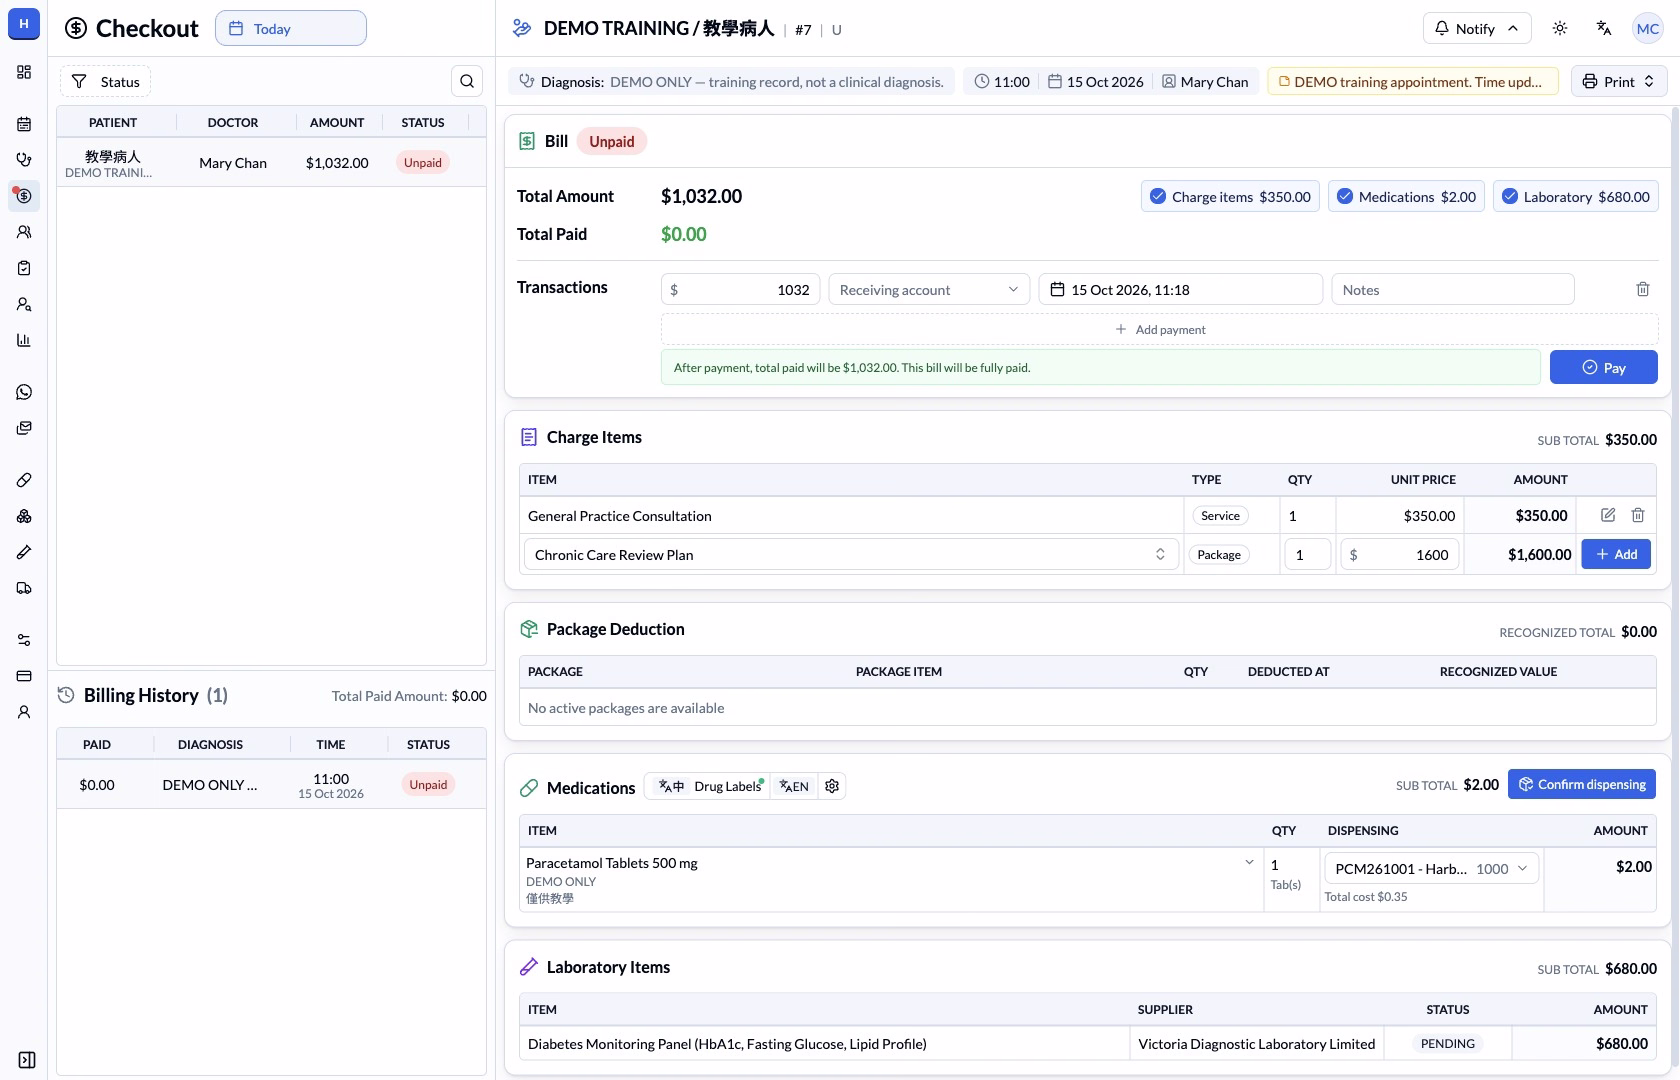Open the dashboard grid icon in sidebar

24,72
